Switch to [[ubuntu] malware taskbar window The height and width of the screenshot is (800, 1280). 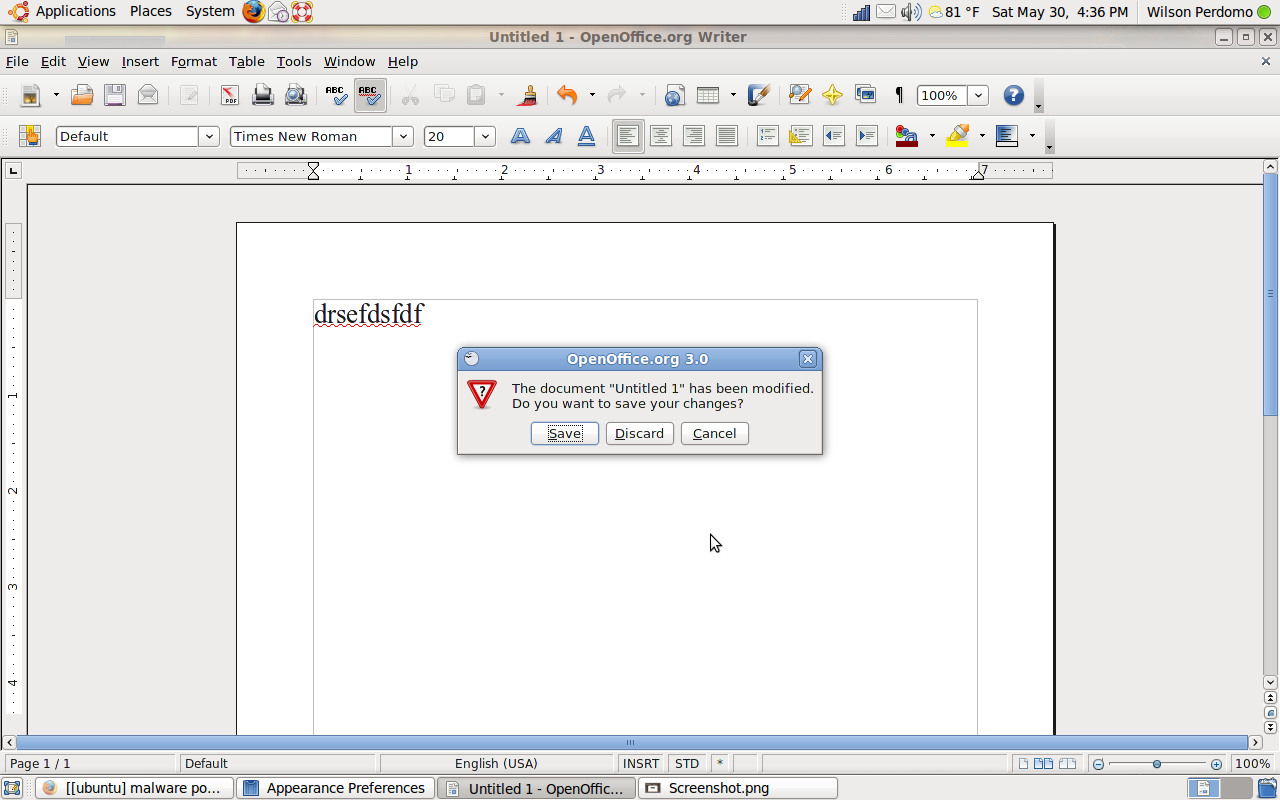click(134, 788)
